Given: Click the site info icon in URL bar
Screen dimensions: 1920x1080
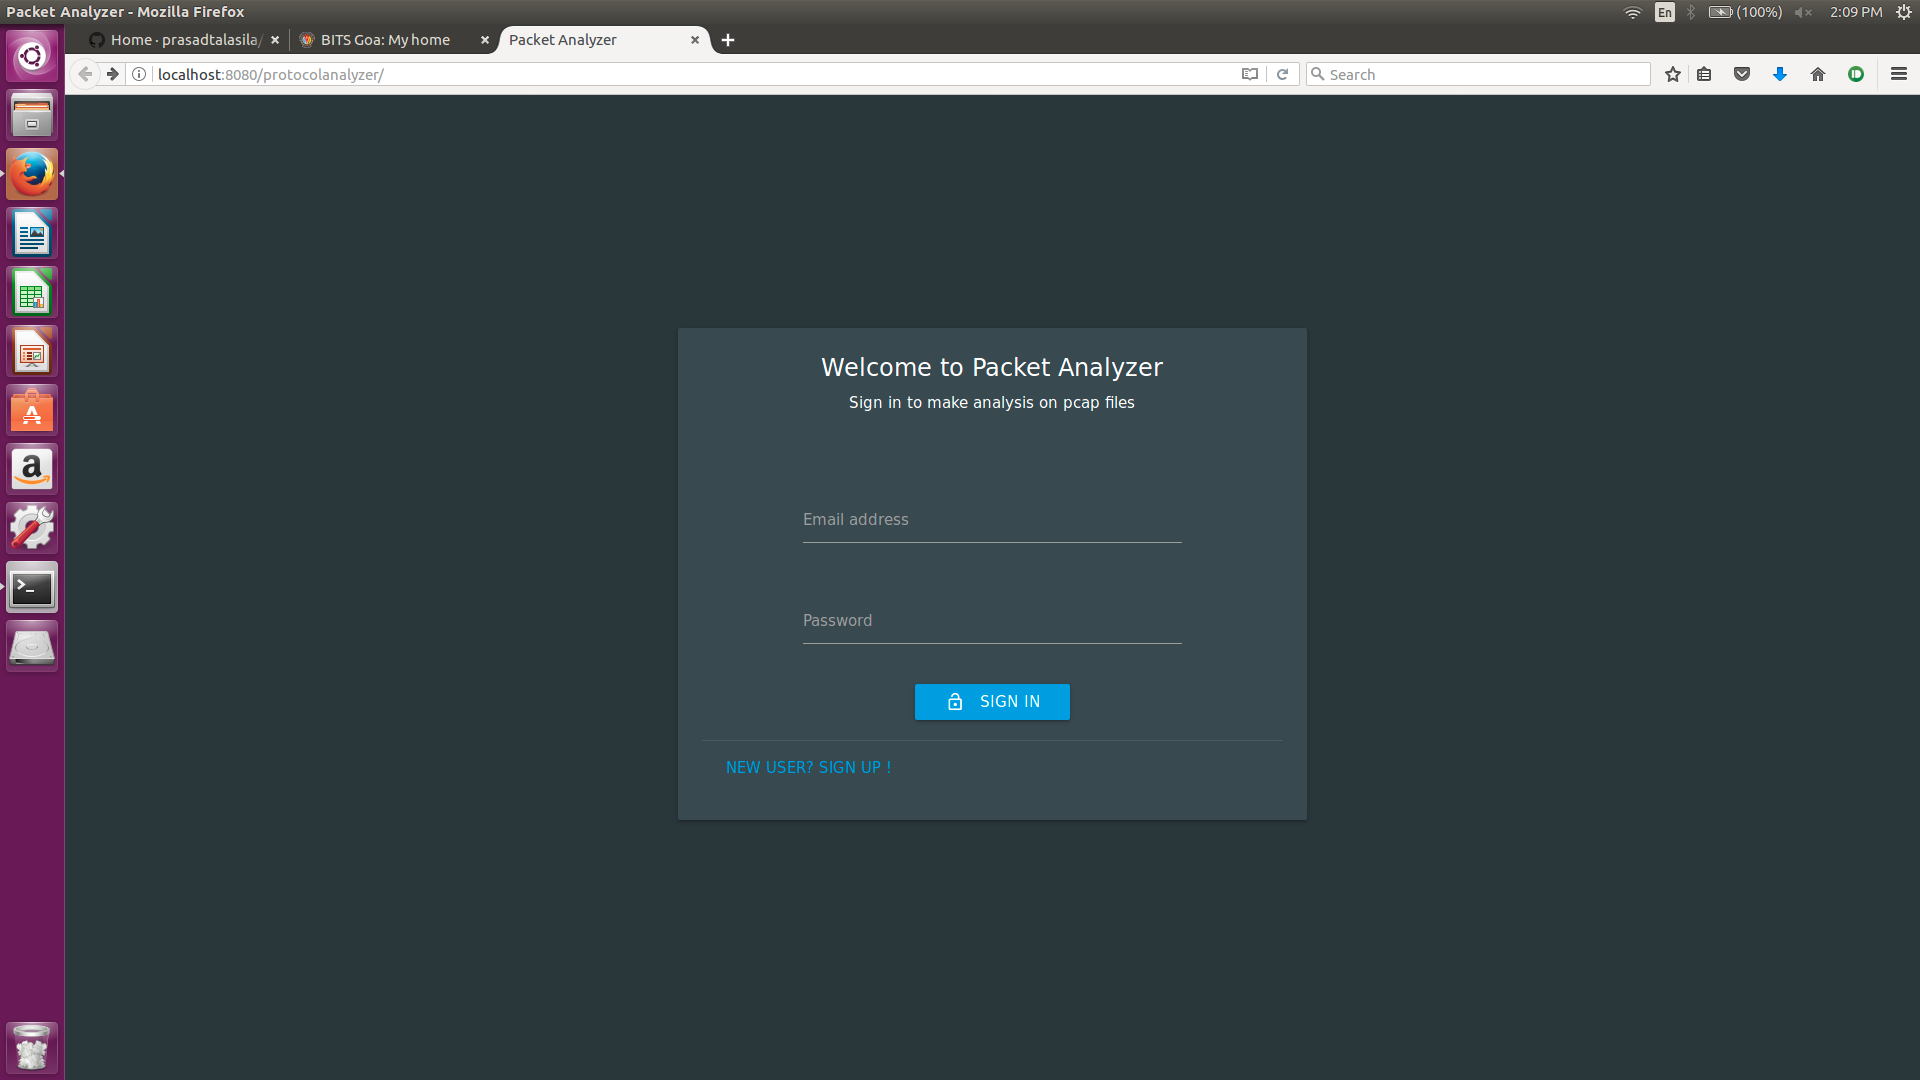Looking at the screenshot, I should pos(140,74).
